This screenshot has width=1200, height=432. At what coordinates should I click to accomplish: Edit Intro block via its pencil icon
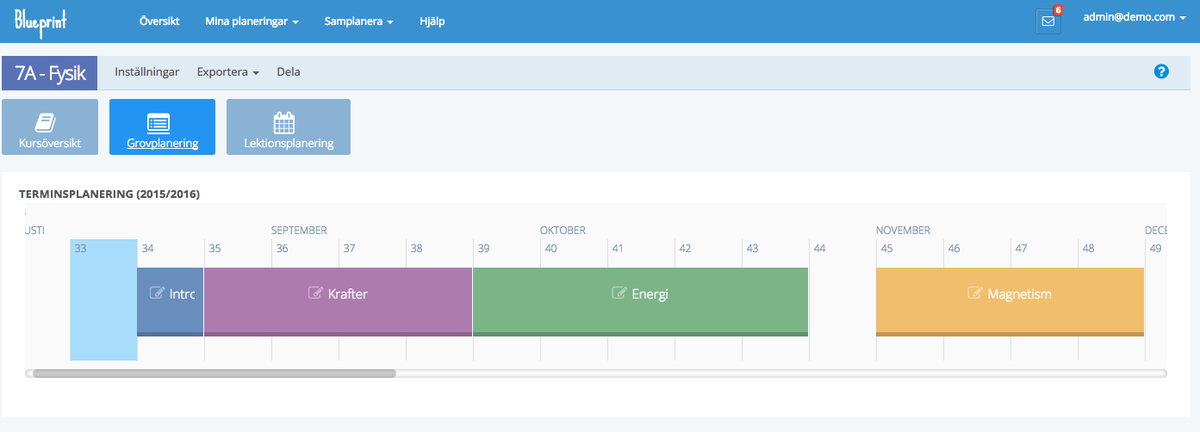pyautogui.click(x=157, y=294)
